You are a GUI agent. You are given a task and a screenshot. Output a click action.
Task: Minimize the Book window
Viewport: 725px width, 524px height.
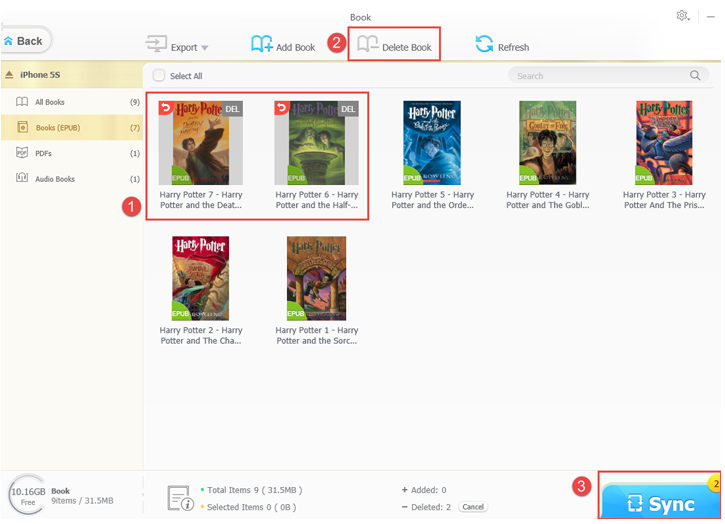pos(711,17)
